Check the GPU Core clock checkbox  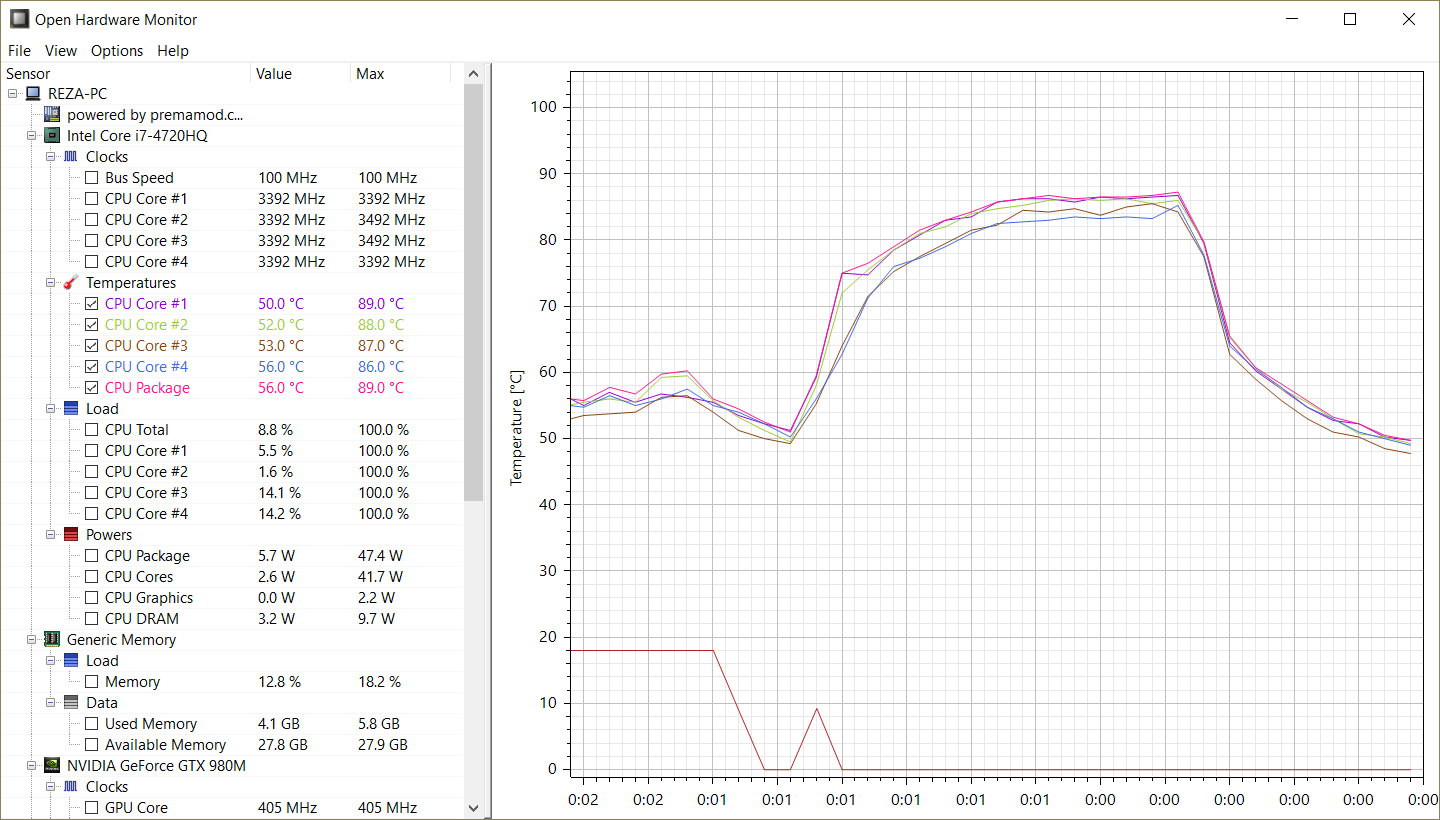coord(92,807)
